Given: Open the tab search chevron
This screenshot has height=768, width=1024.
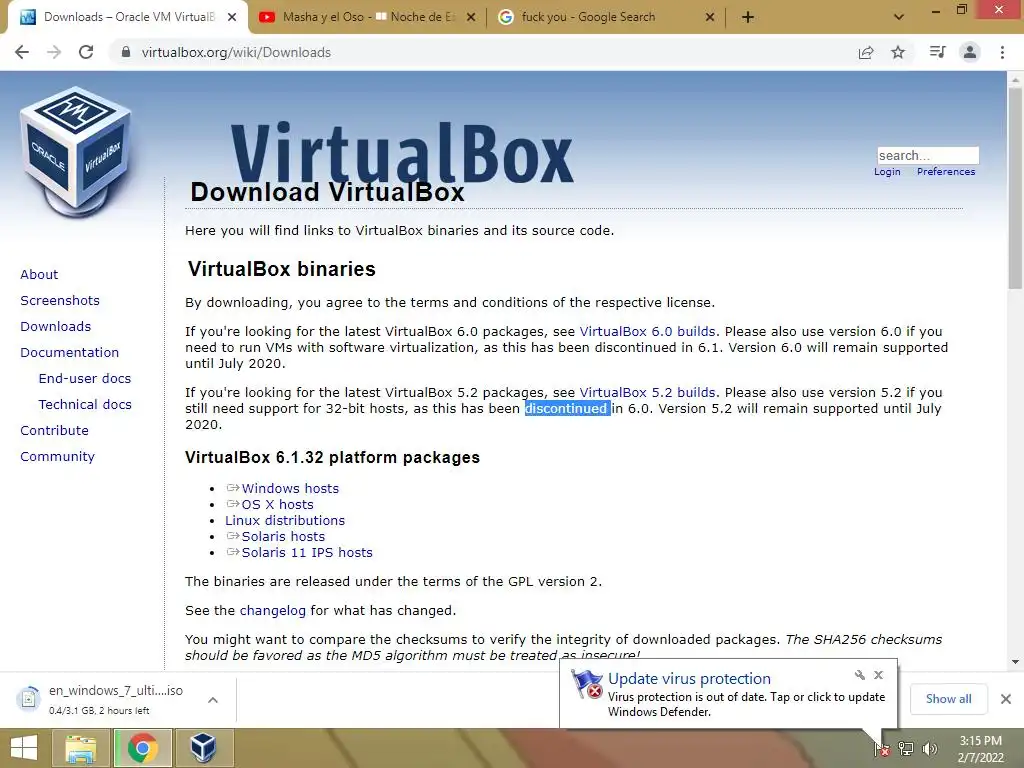Looking at the screenshot, I should click(x=899, y=17).
